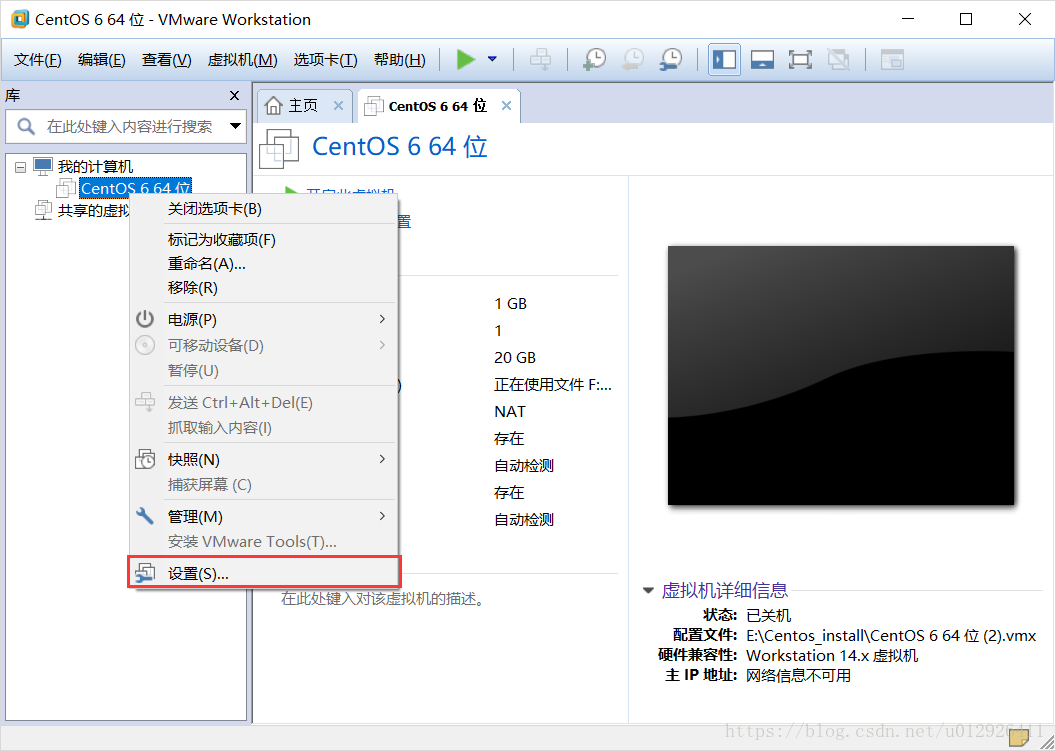Click the 正在使用文件 F:... CD/DVD value
Image resolution: width=1056 pixels, height=751 pixels.
click(x=553, y=385)
